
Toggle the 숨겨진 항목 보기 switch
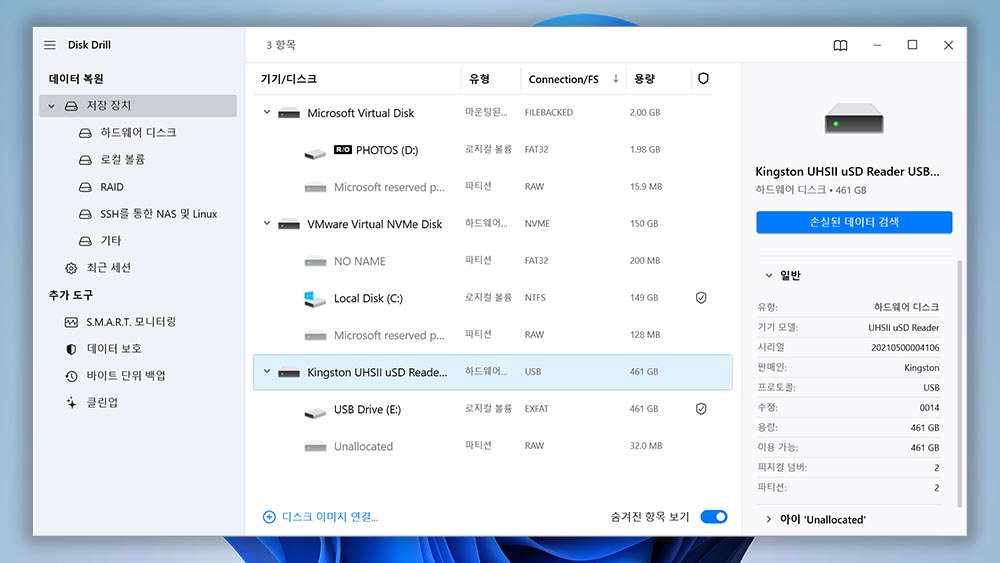(714, 516)
